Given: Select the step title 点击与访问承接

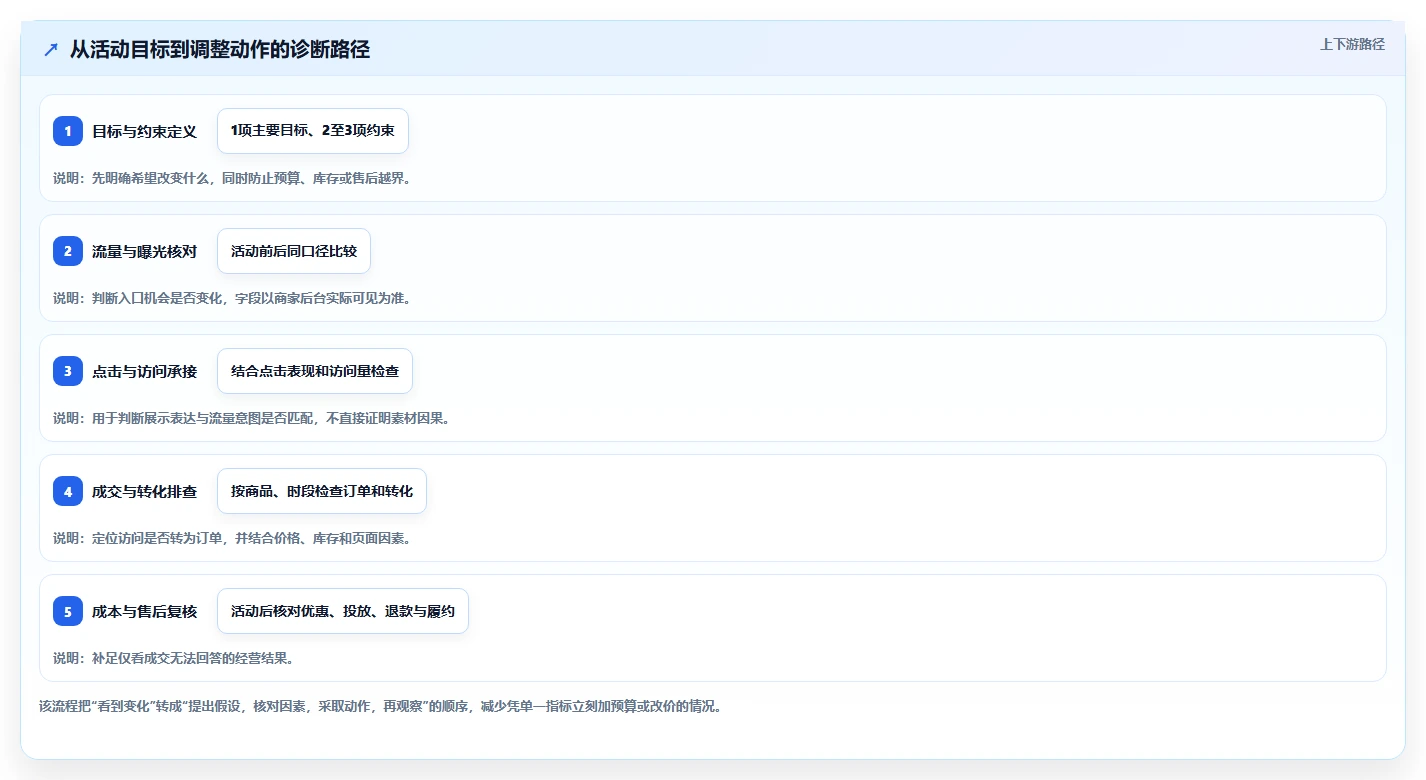Looking at the screenshot, I should pos(144,371).
